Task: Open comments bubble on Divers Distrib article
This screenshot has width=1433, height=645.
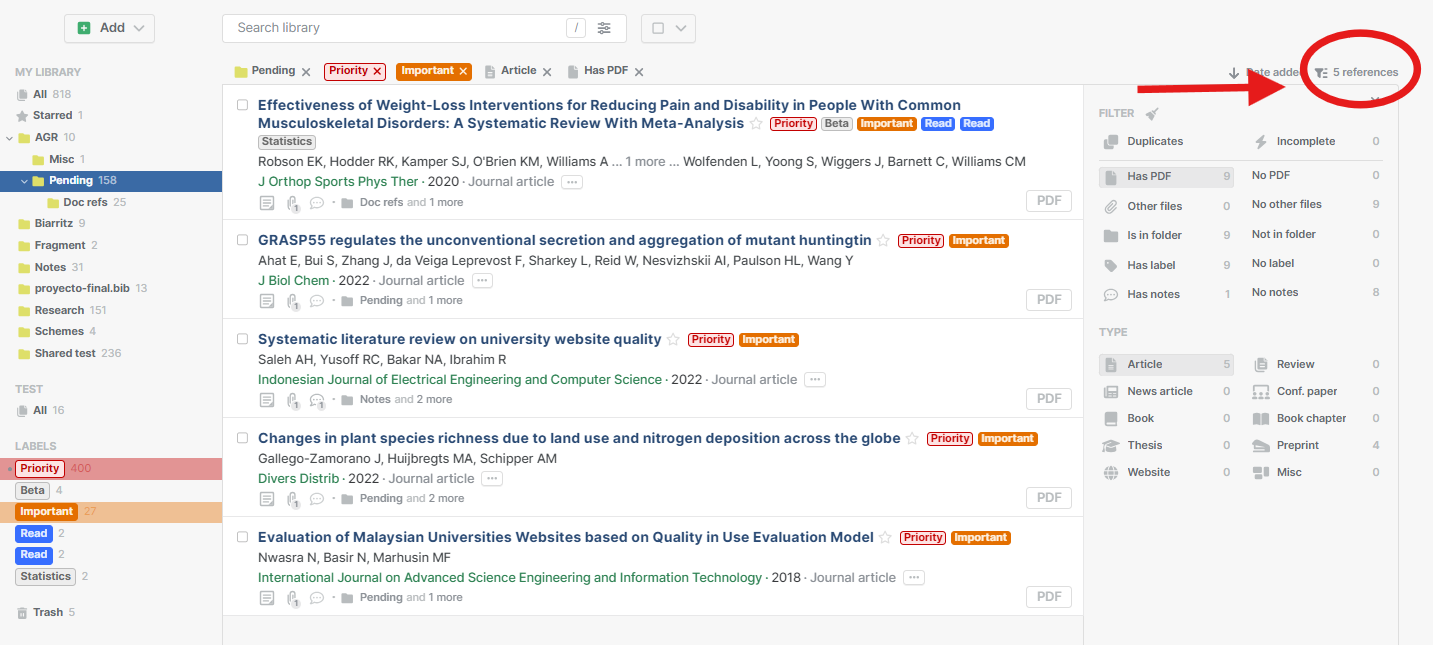Action: [317, 498]
